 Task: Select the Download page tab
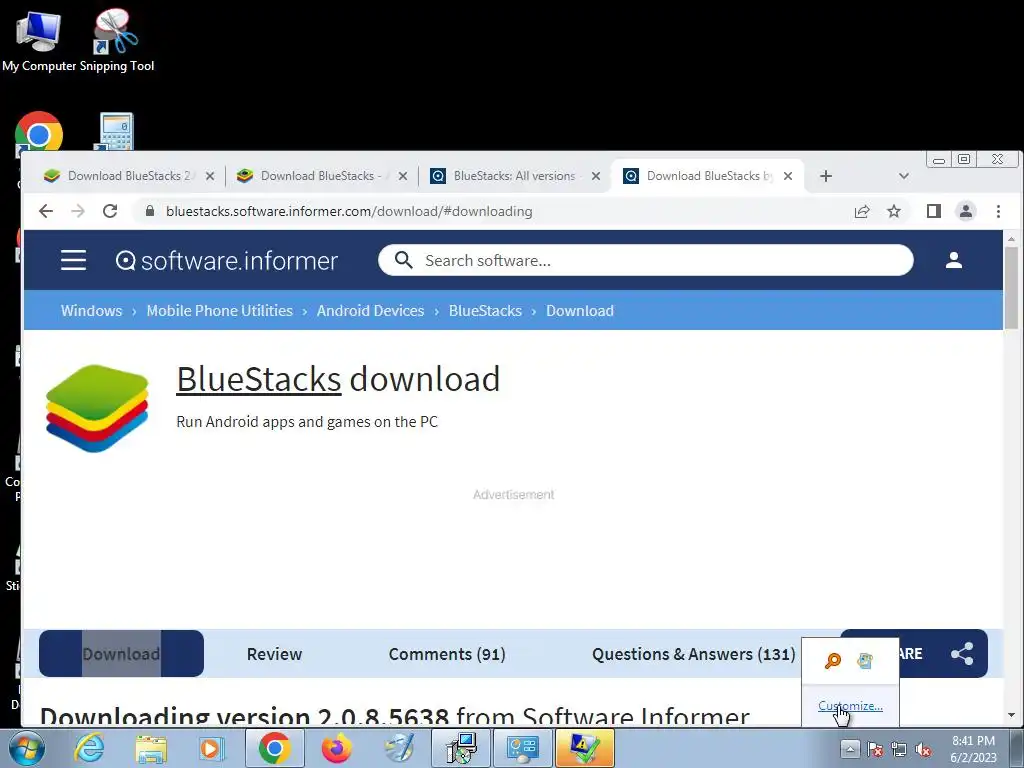(121, 654)
